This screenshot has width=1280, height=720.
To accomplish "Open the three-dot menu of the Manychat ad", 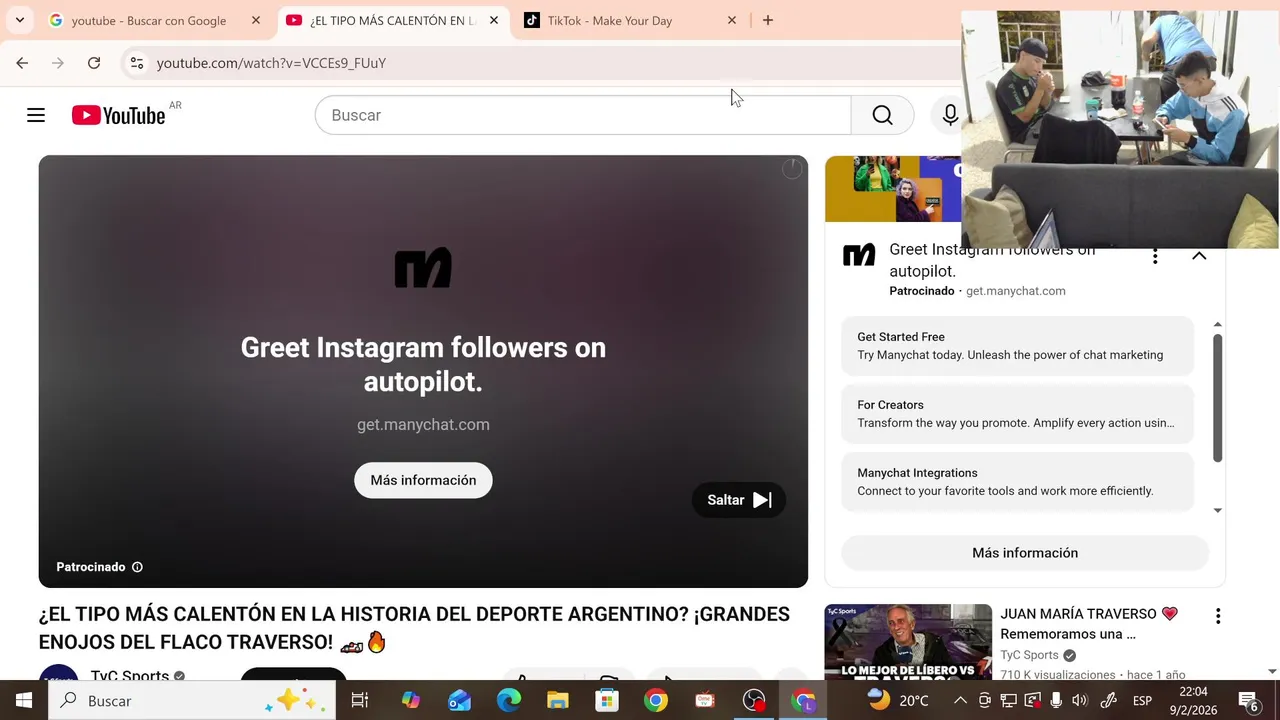I will [1155, 256].
